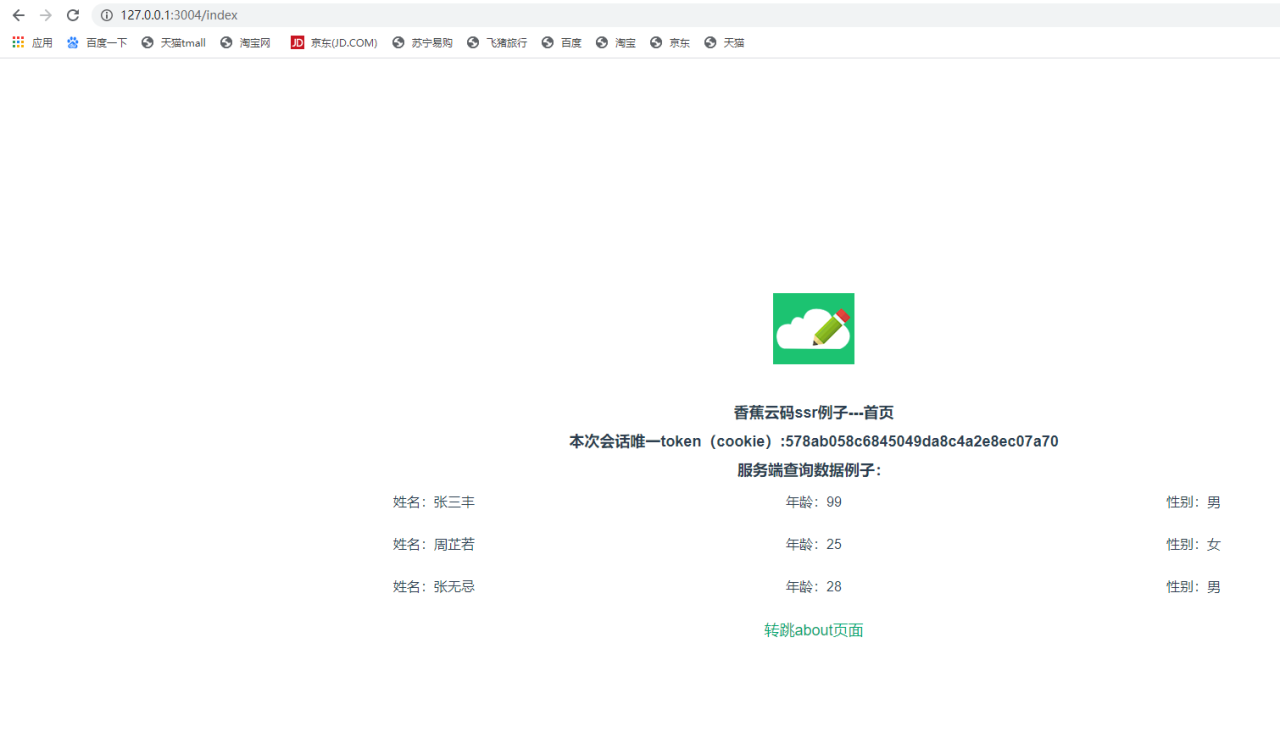Screen dimensions: 1280x754
Task: Select the address bar URL text
Action: tap(181, 15)
